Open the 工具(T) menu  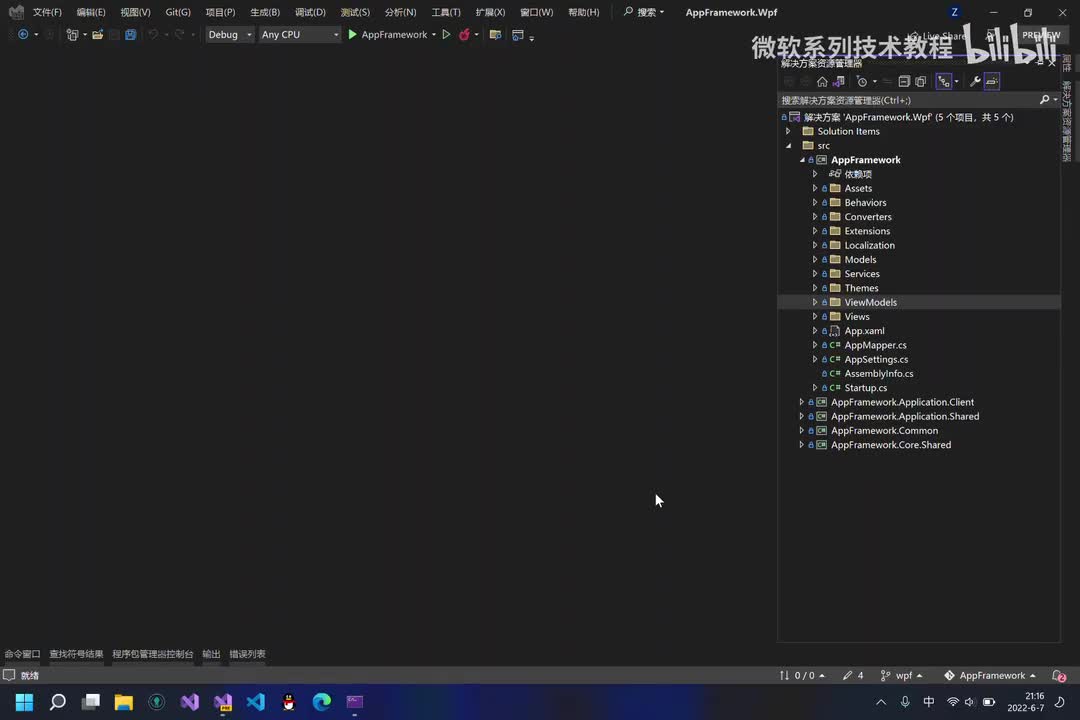(x=446, y=12)
